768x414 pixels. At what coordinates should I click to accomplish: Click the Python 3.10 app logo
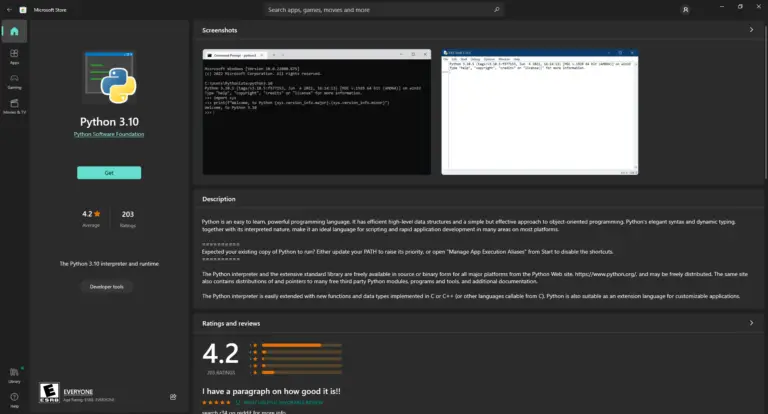109,77
